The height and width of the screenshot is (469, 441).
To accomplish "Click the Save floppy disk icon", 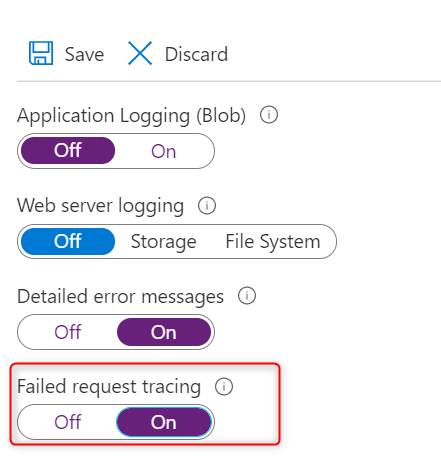I will coord(41,53).
